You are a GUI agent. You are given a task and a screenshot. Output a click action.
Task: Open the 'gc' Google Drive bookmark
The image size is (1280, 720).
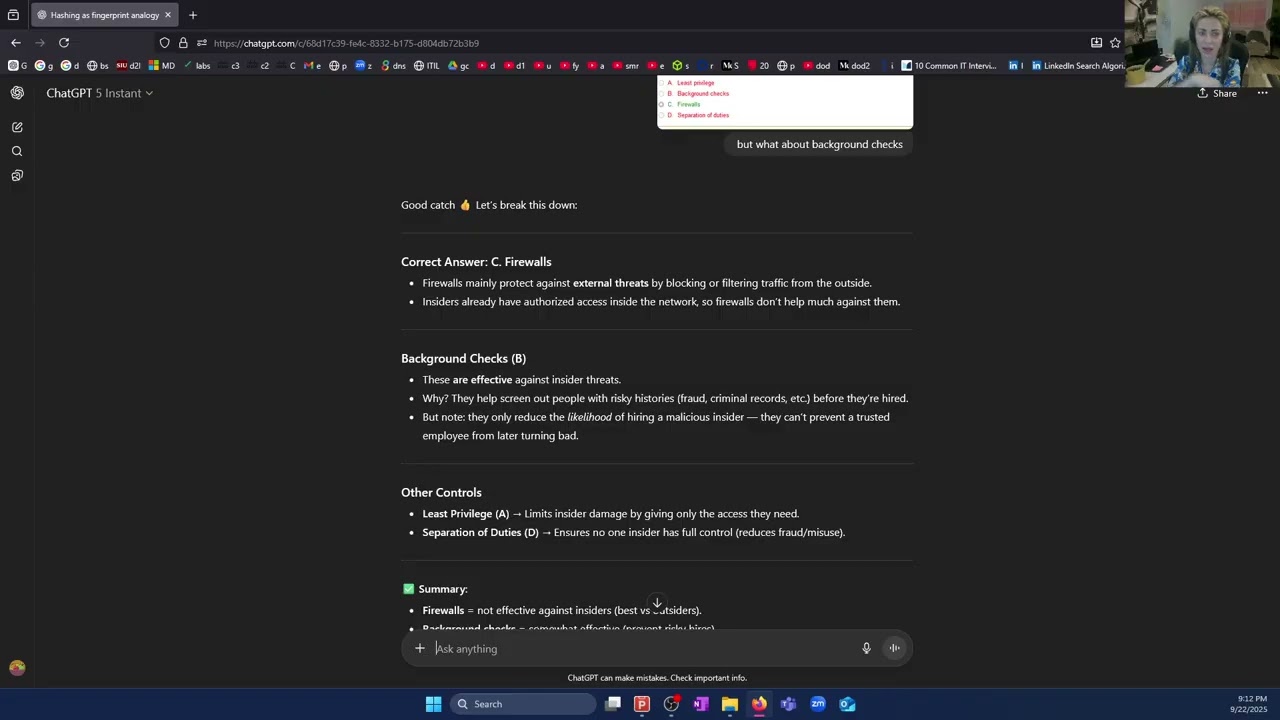click(x=459, y=66)
